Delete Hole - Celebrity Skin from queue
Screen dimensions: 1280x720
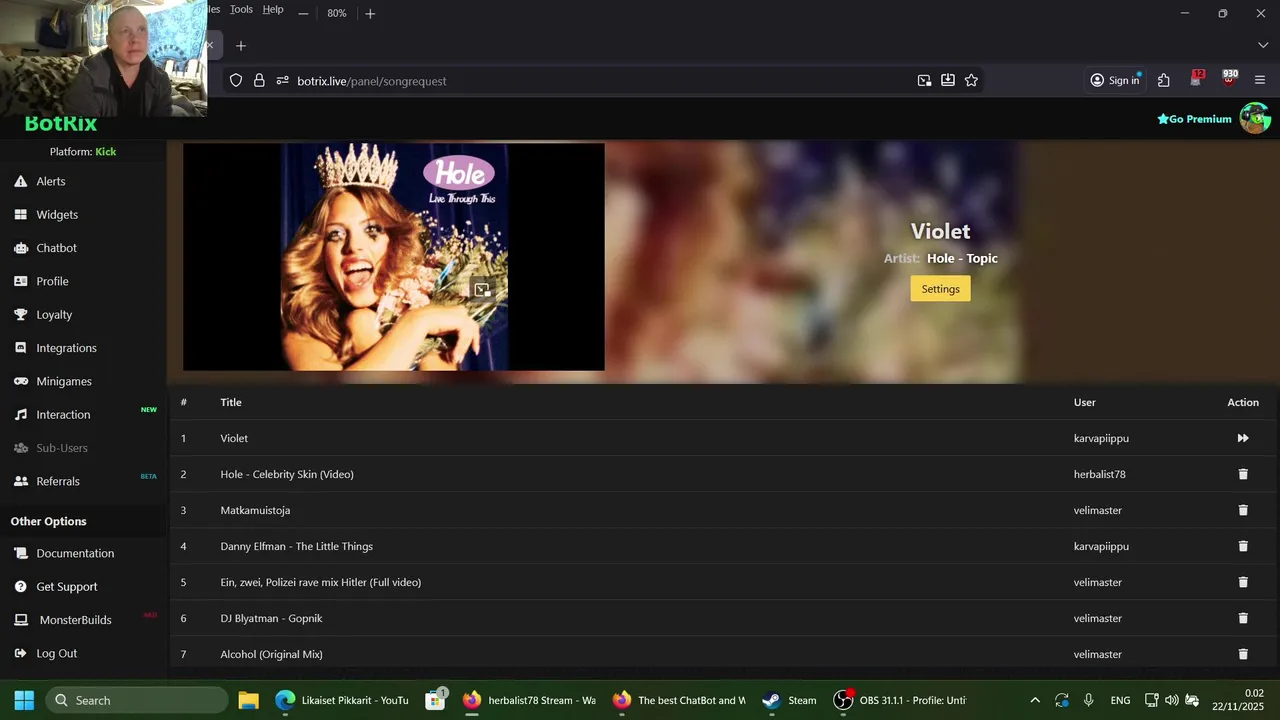point(1243,474)
